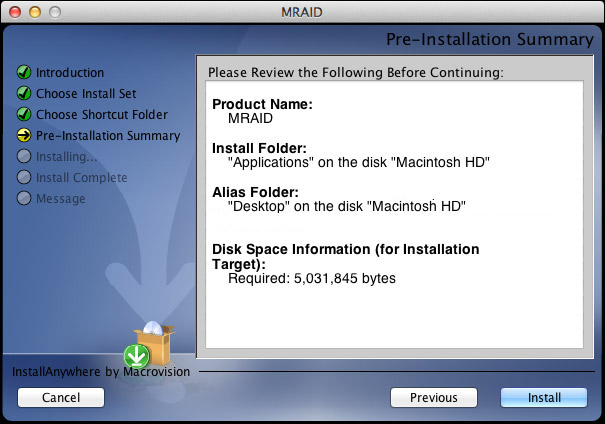Select the Choose Shortcut Folder step label
The image size is (605, 424).
tap(102, 115)
